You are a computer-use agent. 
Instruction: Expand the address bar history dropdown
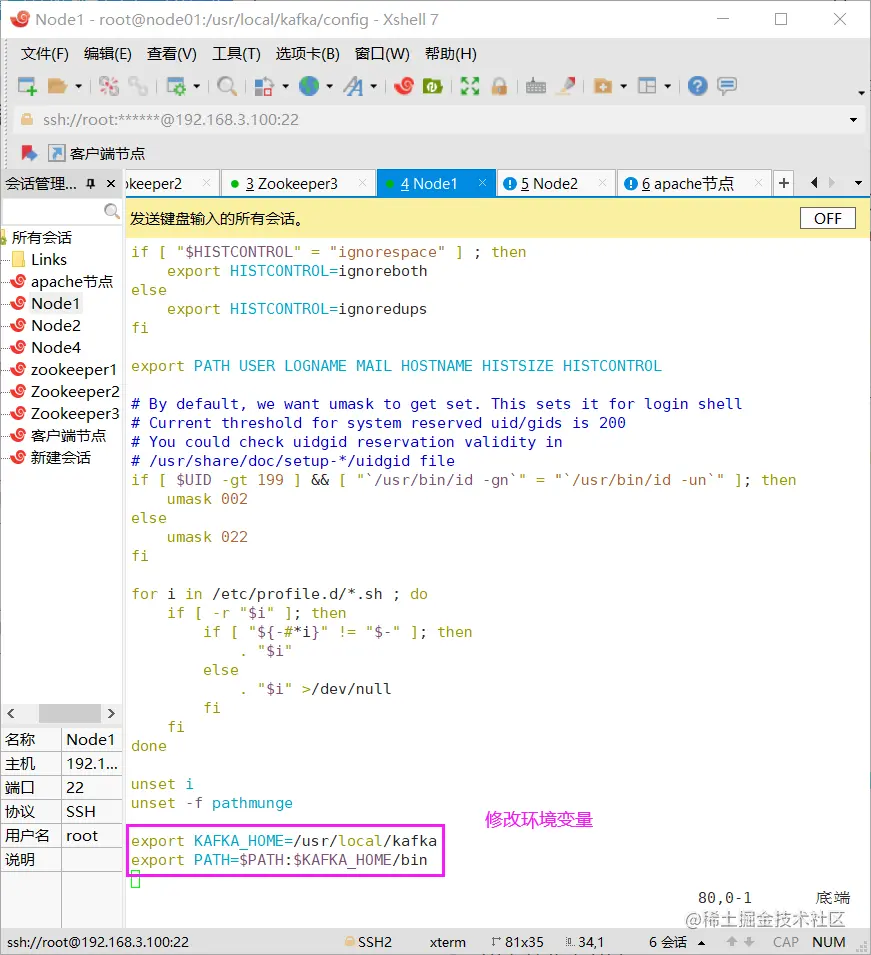click(x=853, y=120)
